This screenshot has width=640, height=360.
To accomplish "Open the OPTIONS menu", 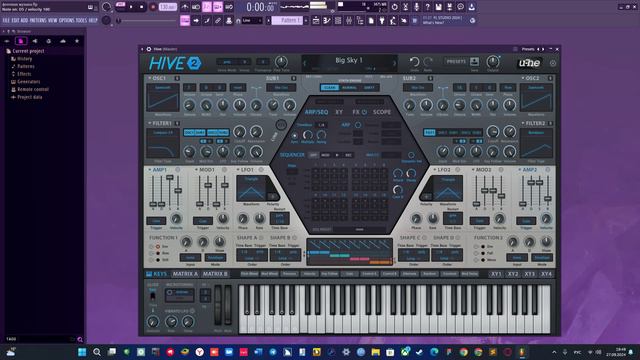I will click(x=67, y=20).
